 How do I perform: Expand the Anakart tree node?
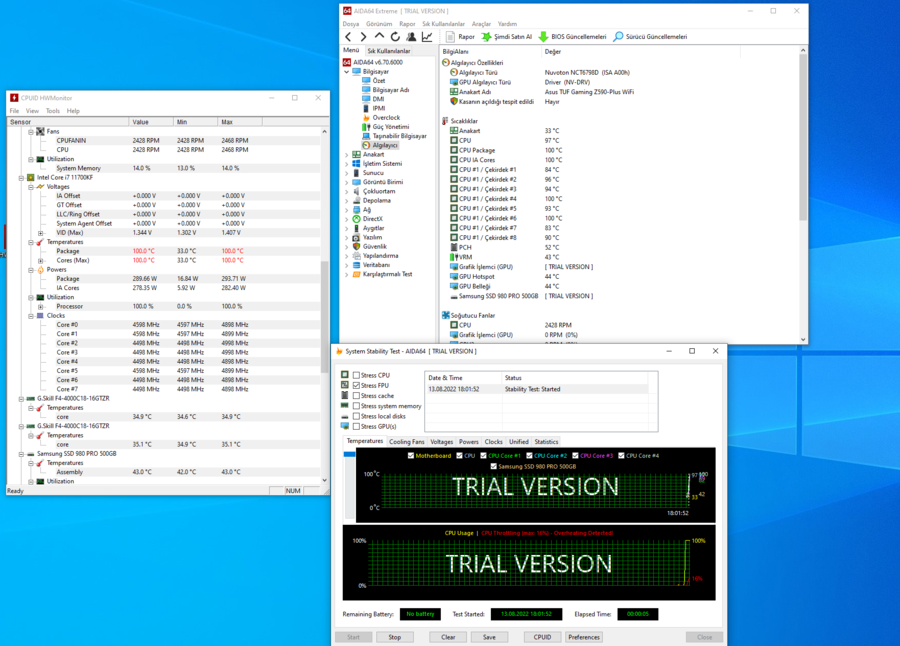[x=347, y=154]
